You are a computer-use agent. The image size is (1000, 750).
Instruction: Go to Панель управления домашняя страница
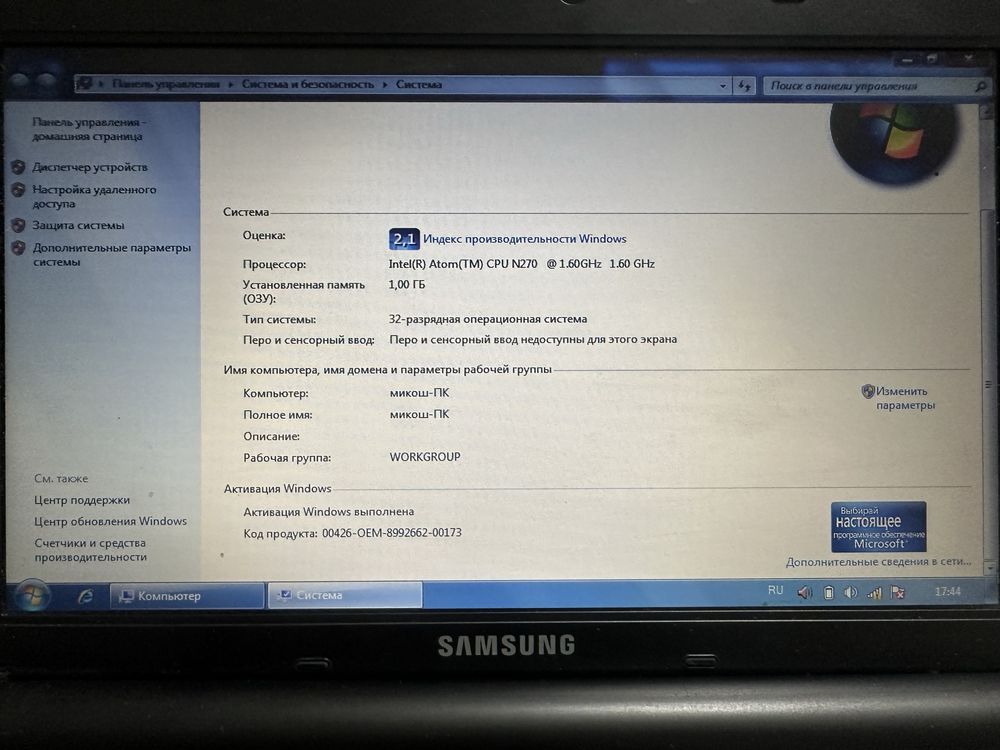[x=89, y=129]
